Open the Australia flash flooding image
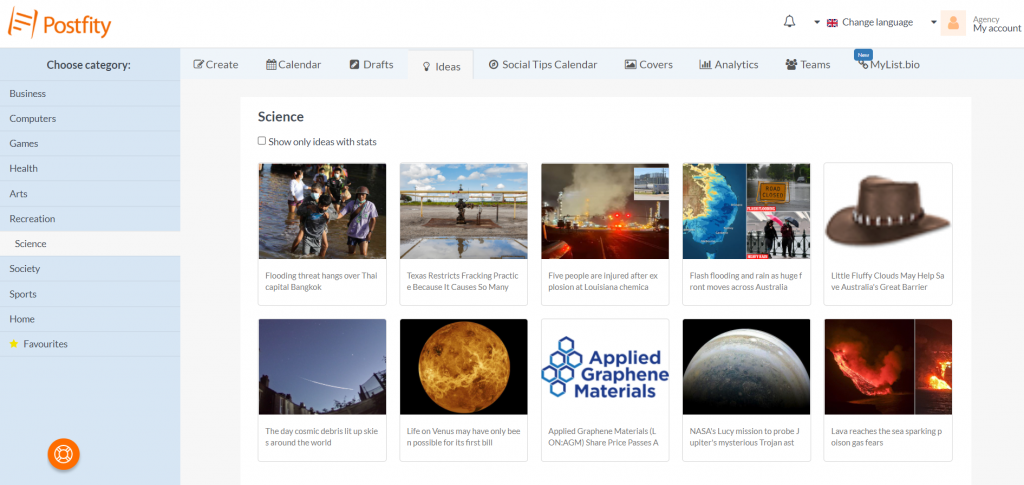Screen dimensions: 1024x485 746,211
